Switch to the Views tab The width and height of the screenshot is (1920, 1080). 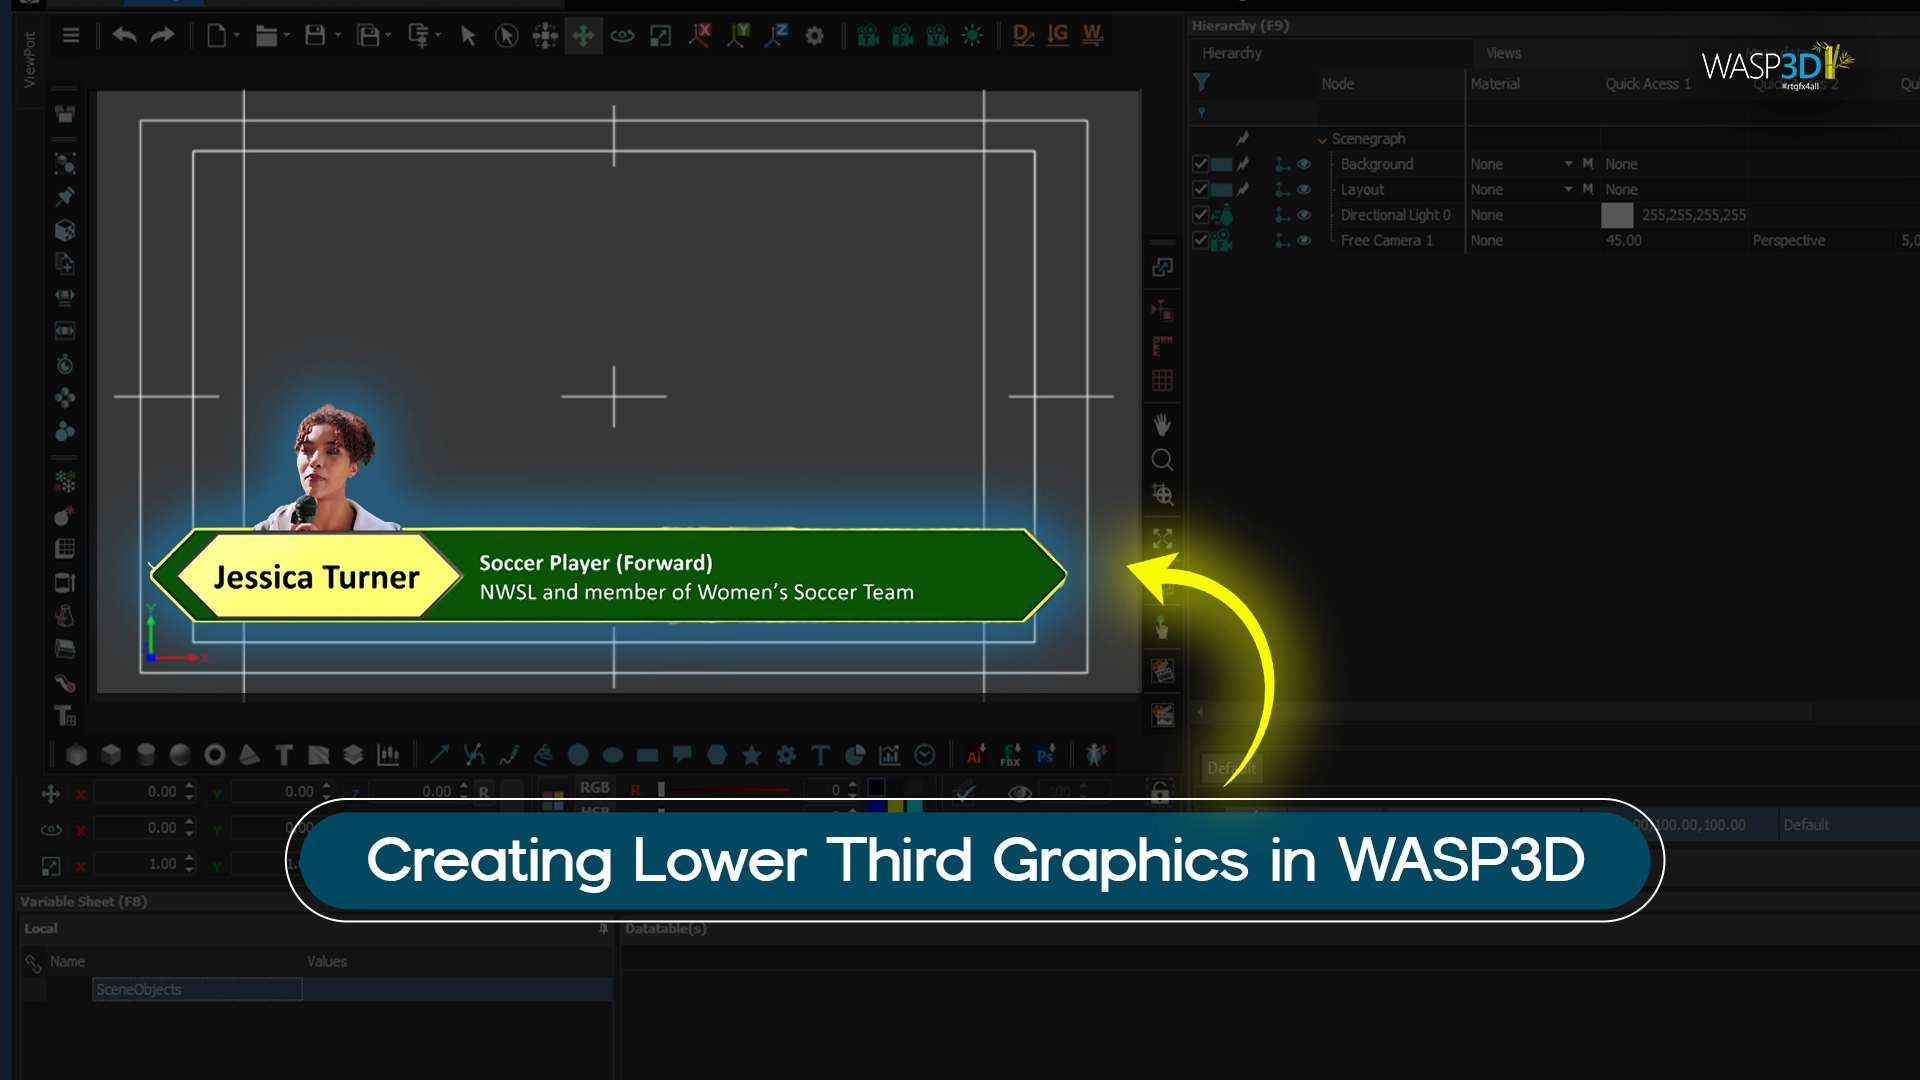point(1503,53)
